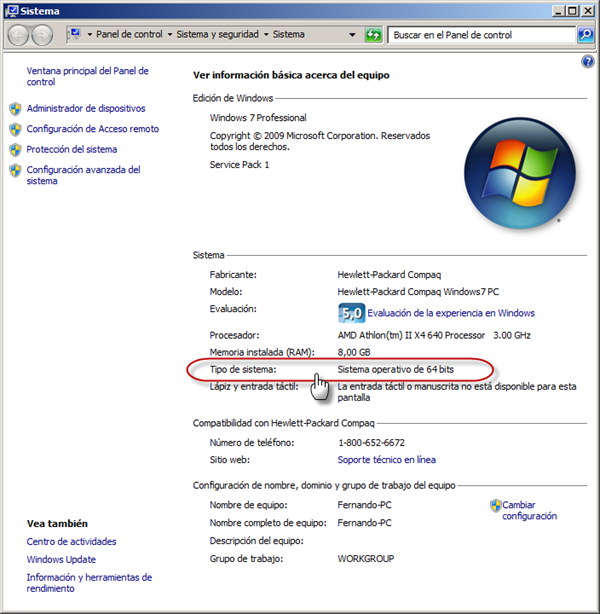Image resolution: width=600 pixels, height=614 pixels.
Task: Open the address bar history dropdown
Action: 352,35
